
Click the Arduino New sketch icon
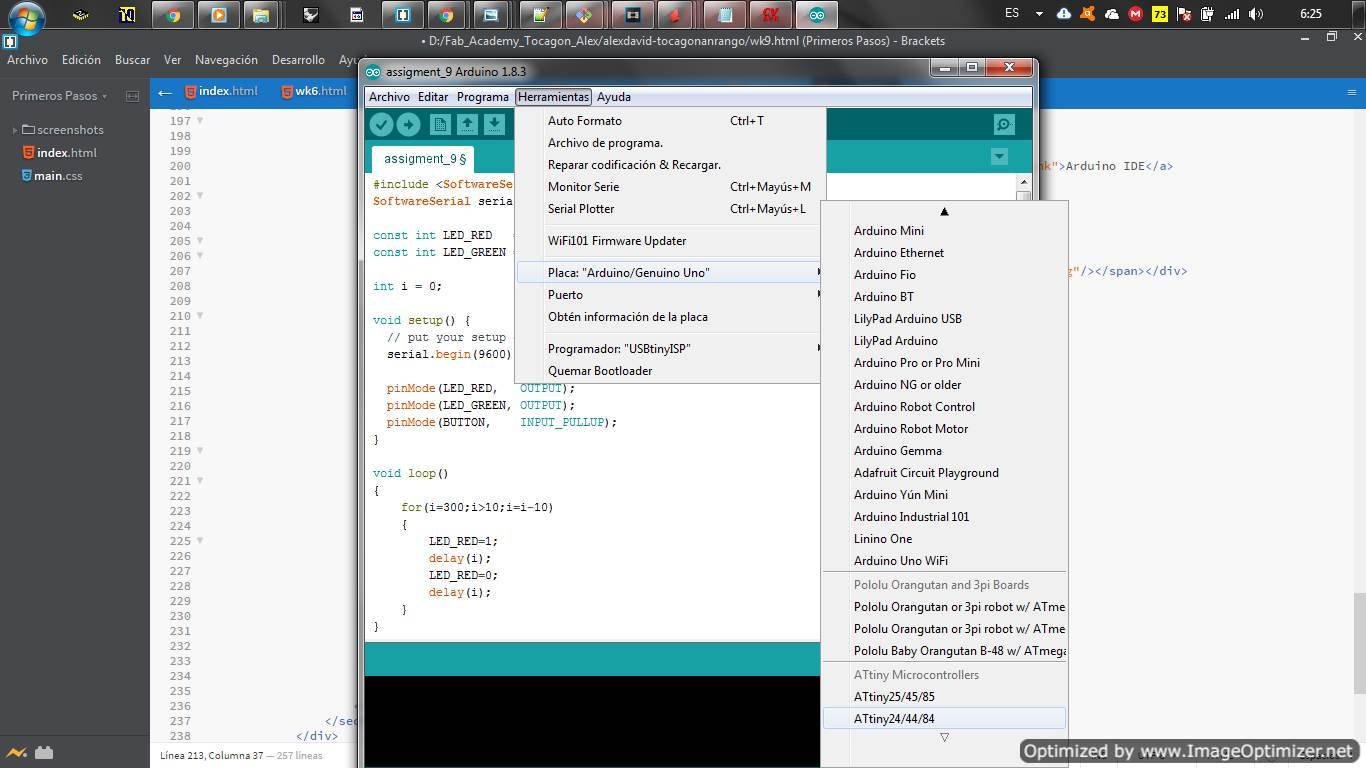click(440, 124)
